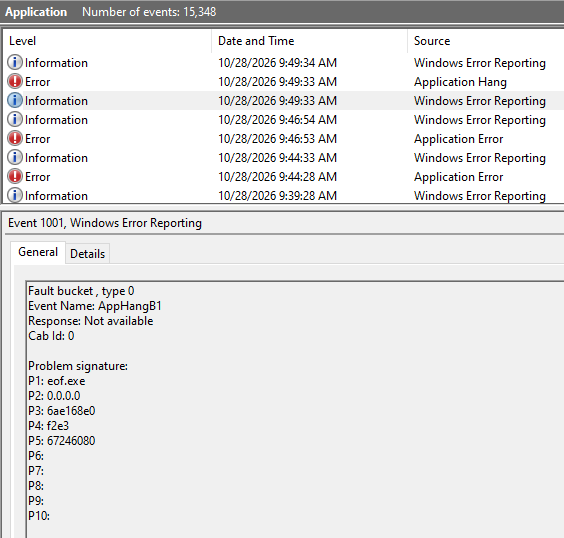The width and height of the screenshot is (564, 538).
Task: Click Windows Error Reporting source on the 9:44:33 AM row
Action: pos(480,158)
